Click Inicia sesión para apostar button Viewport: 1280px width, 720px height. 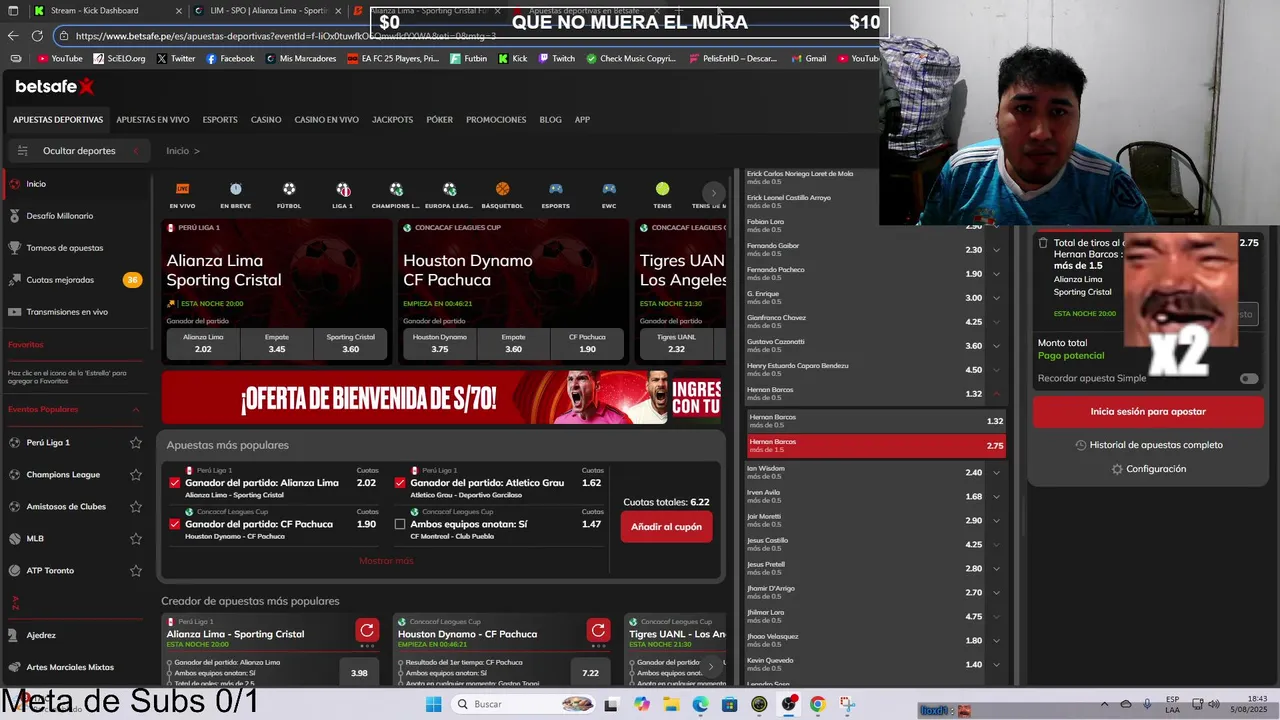[1148, 411]
